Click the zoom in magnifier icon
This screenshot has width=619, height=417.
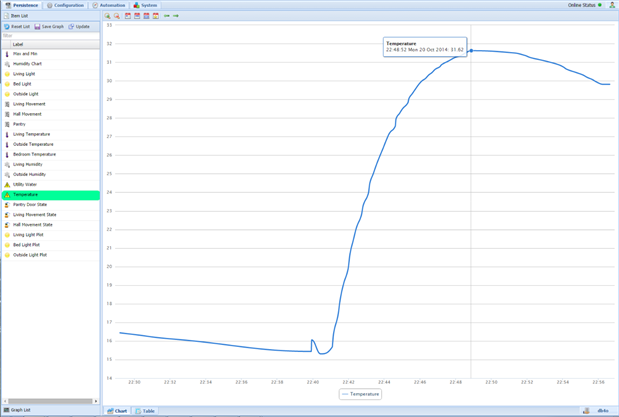click(107, 16)
